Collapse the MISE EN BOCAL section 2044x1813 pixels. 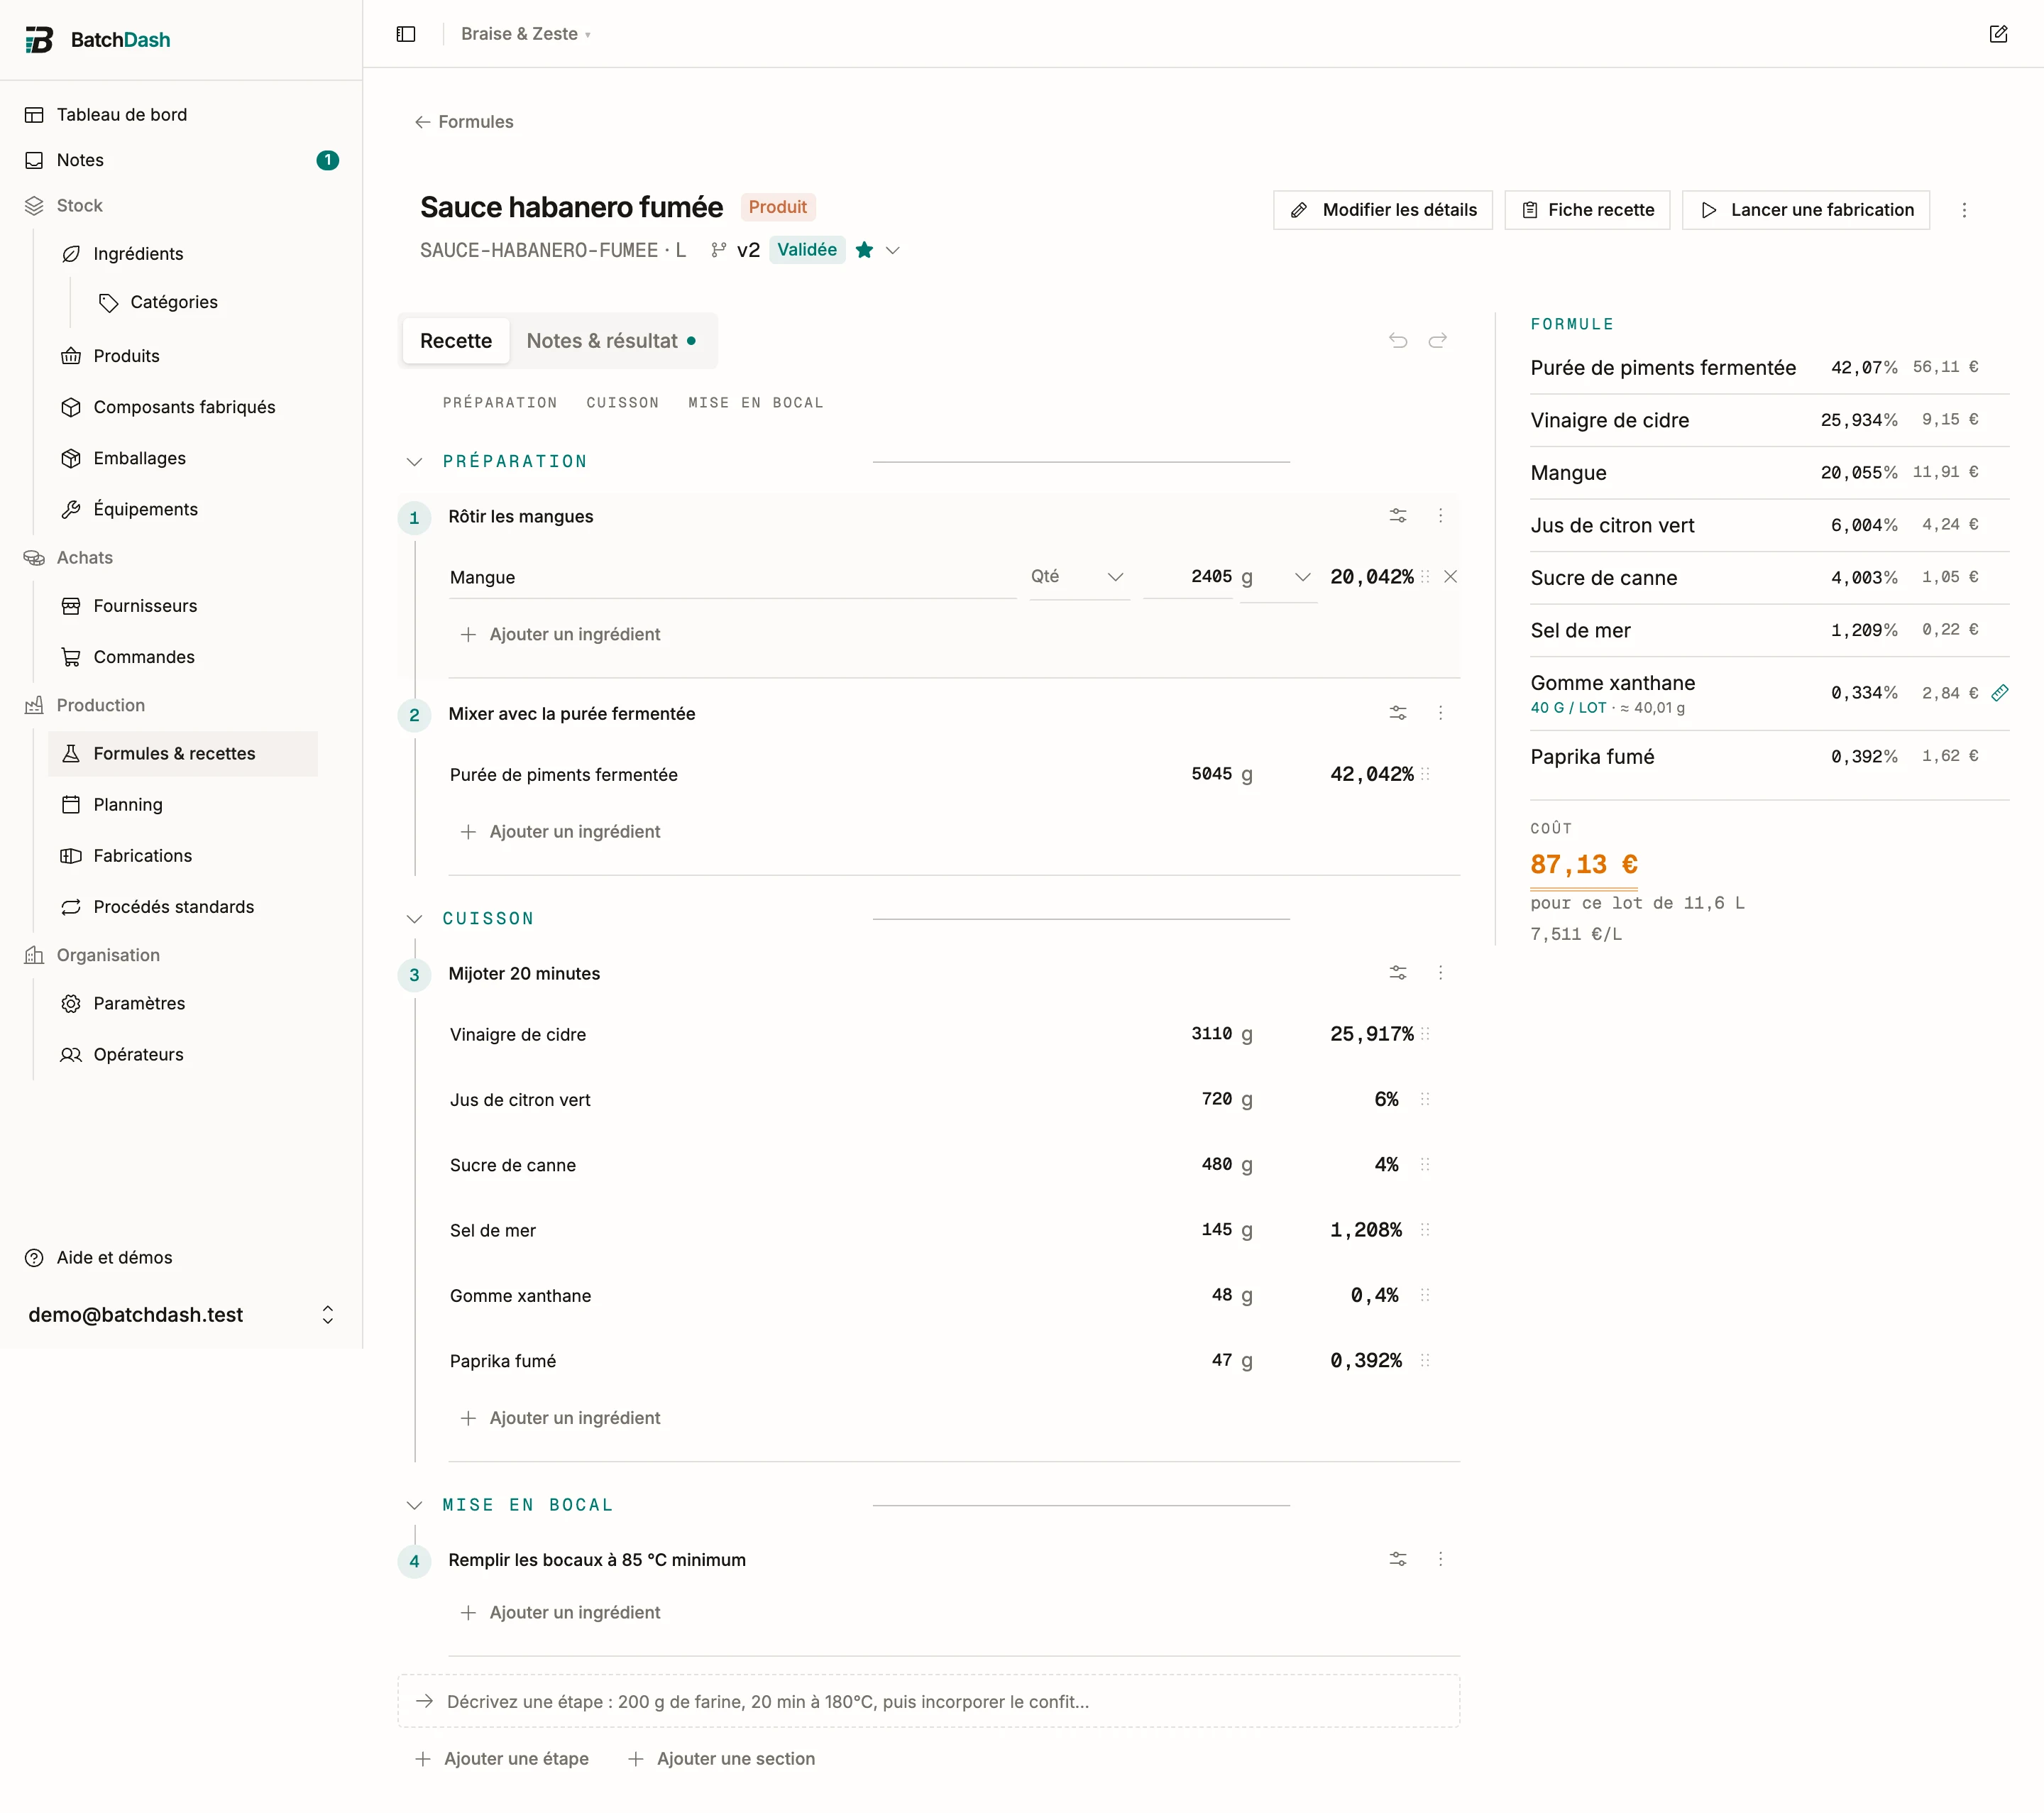(x=414, y=1505)
